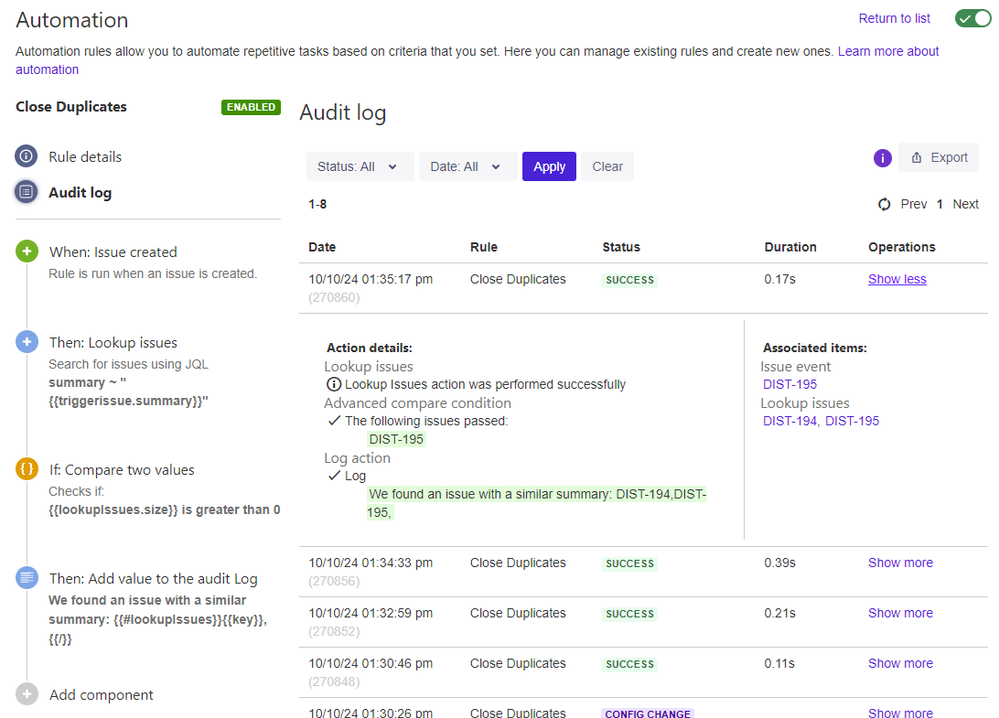Click the Date column header
This screenshot has height=718, width=999.
(322, 247)
